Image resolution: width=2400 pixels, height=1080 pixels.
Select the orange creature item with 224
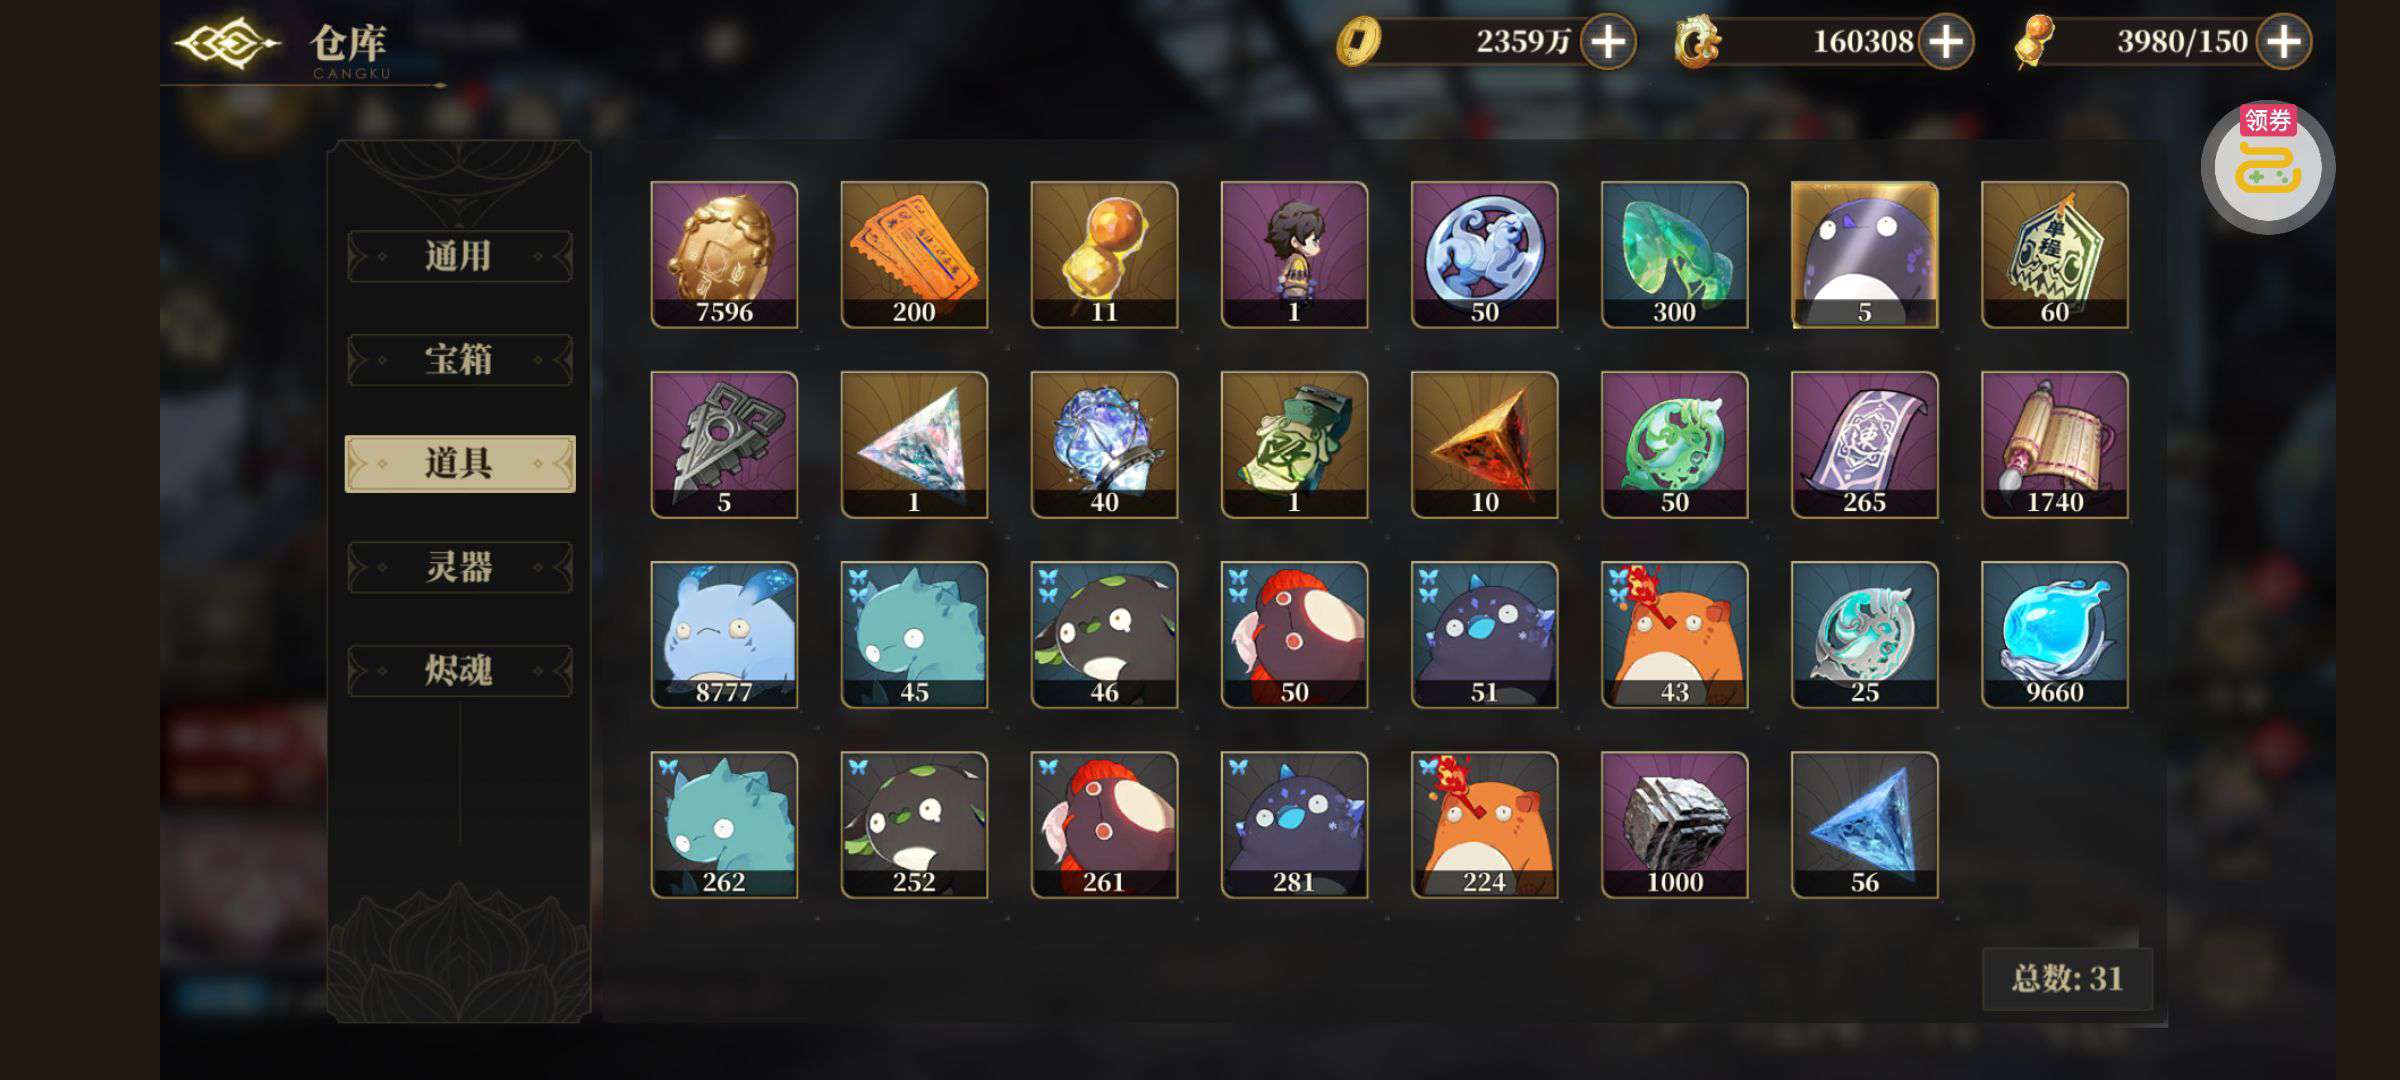(1484, 825)
